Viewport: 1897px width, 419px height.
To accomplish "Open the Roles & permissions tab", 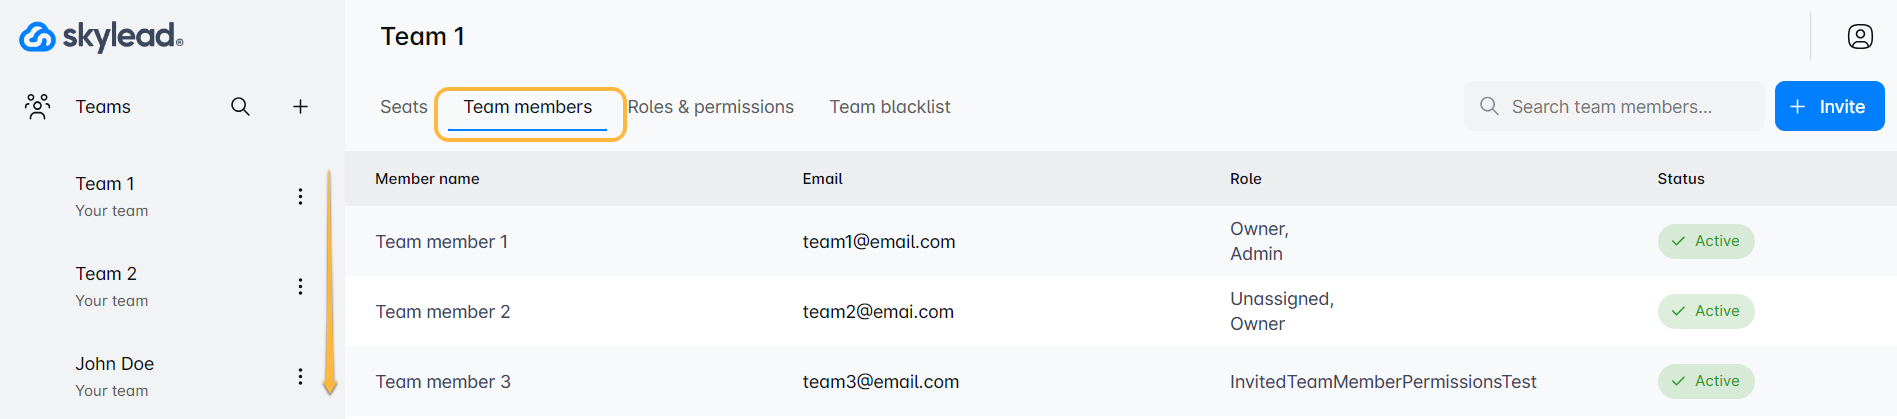I will point(711,107).
